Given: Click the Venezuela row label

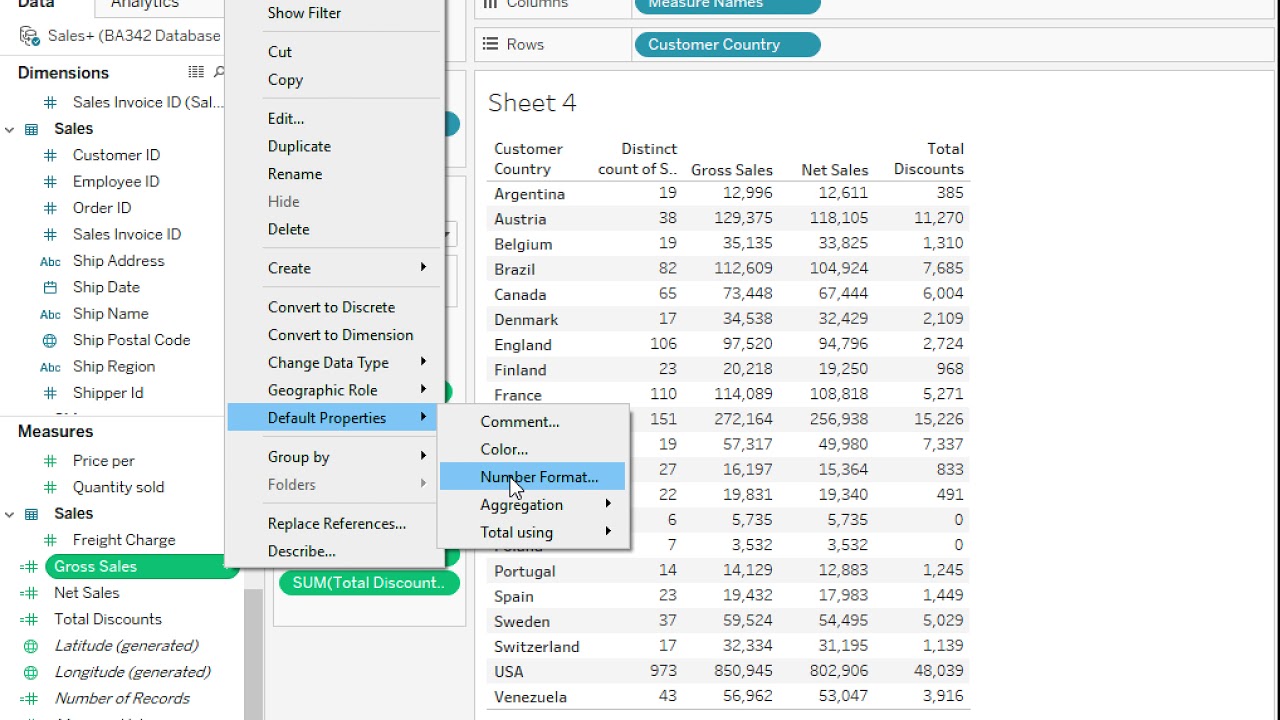Looking at the screenshot, I should click(x=530, y=697).
